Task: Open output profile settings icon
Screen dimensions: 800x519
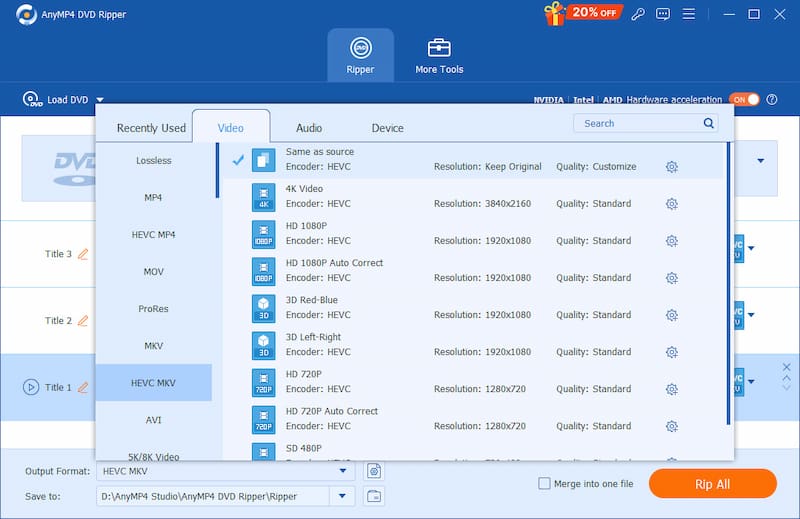Action: [374, 471]
